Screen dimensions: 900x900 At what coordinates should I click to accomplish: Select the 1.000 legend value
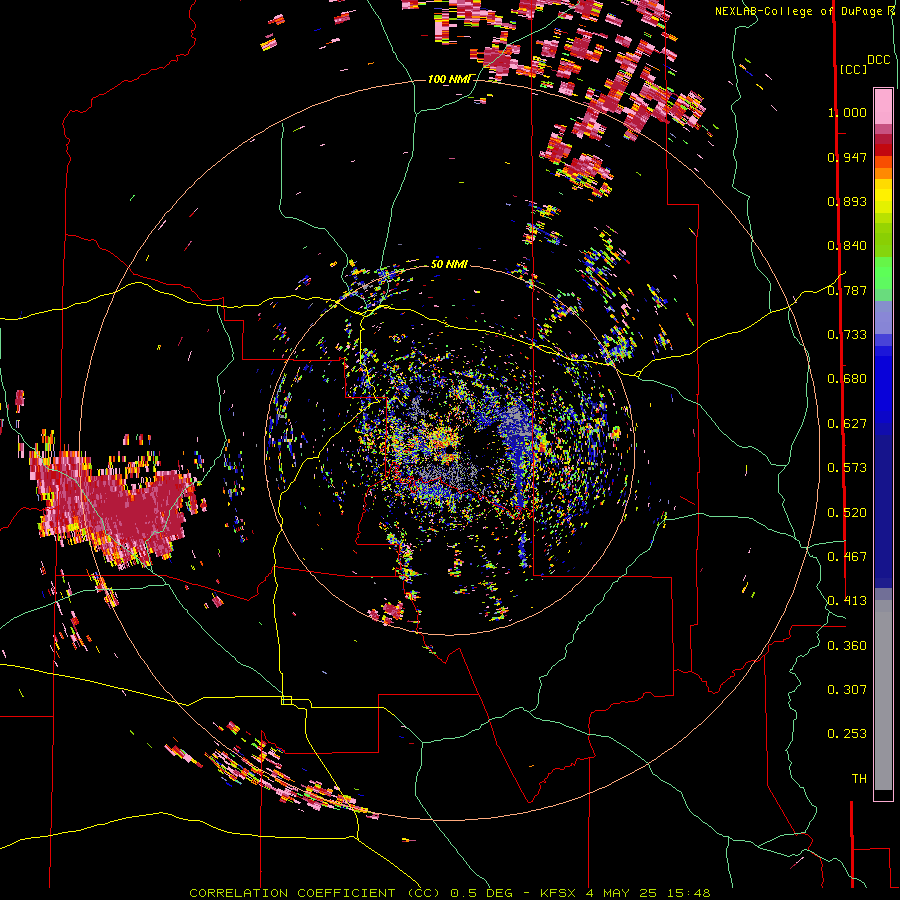[x=847, y=112]
